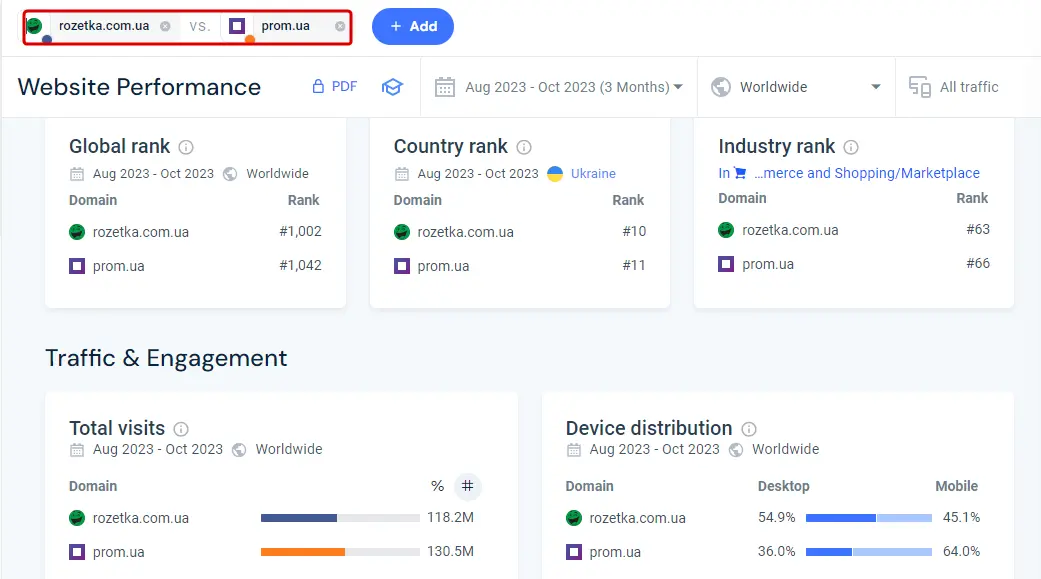Viewport: 1041px width, 579px height.
Task: Click the blue Add button
Action: pyautogui.click(x=413, y=27)
